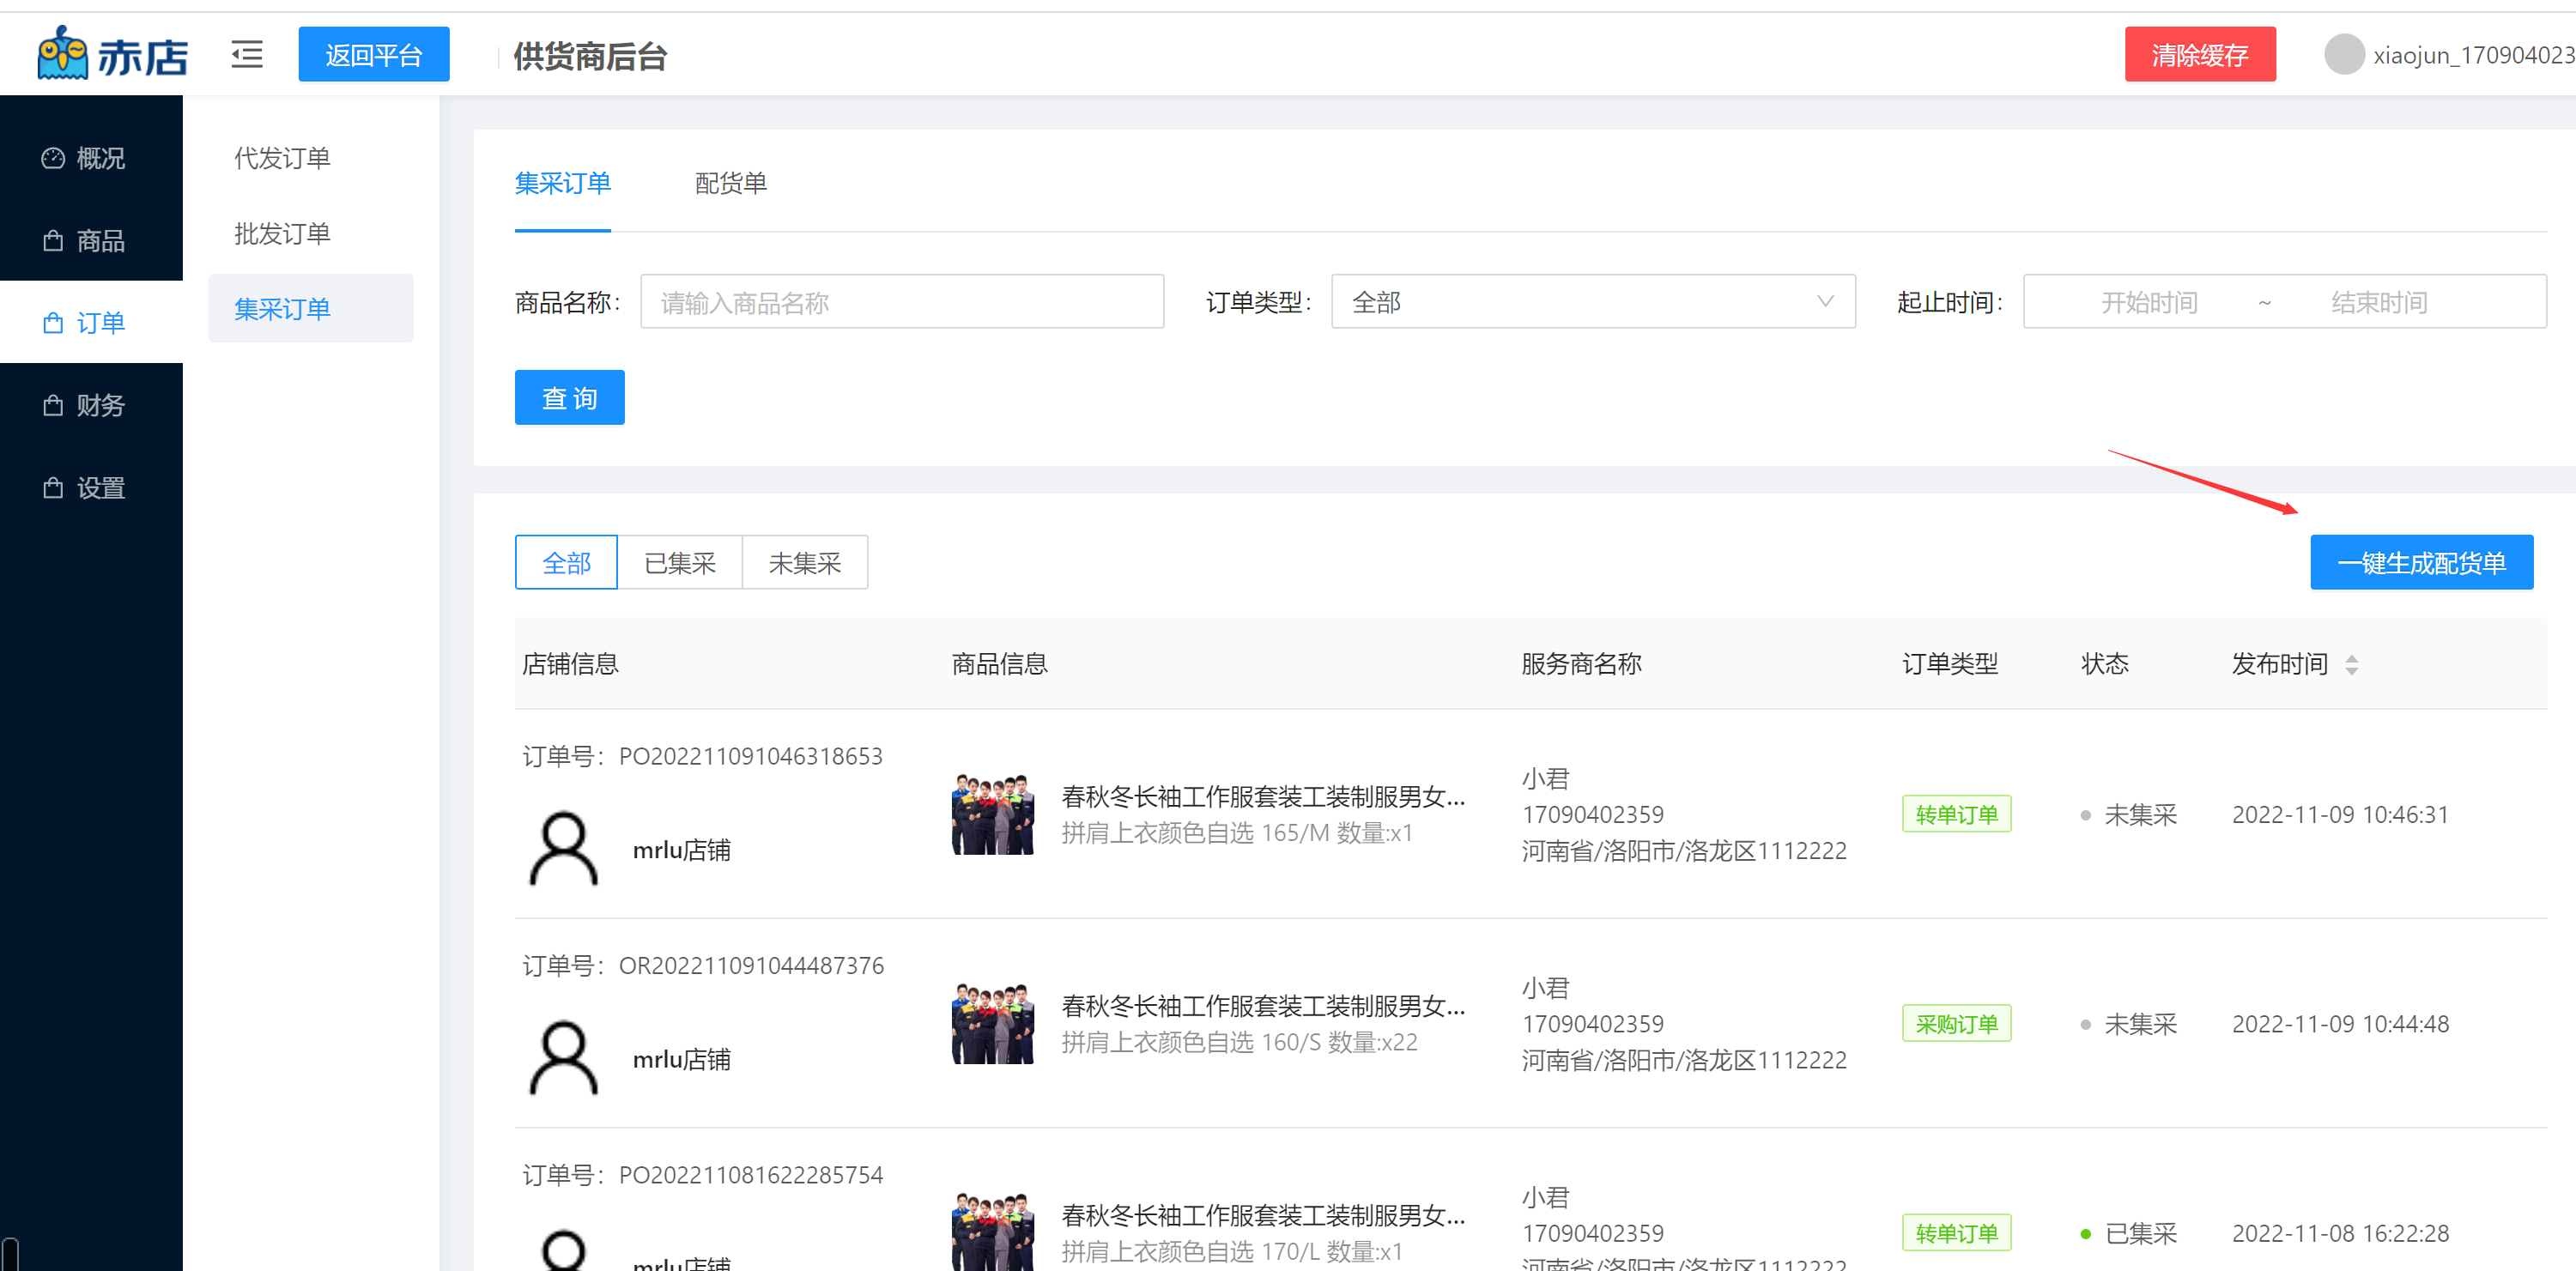Click the 赤店 owl logo

point(112,54)
